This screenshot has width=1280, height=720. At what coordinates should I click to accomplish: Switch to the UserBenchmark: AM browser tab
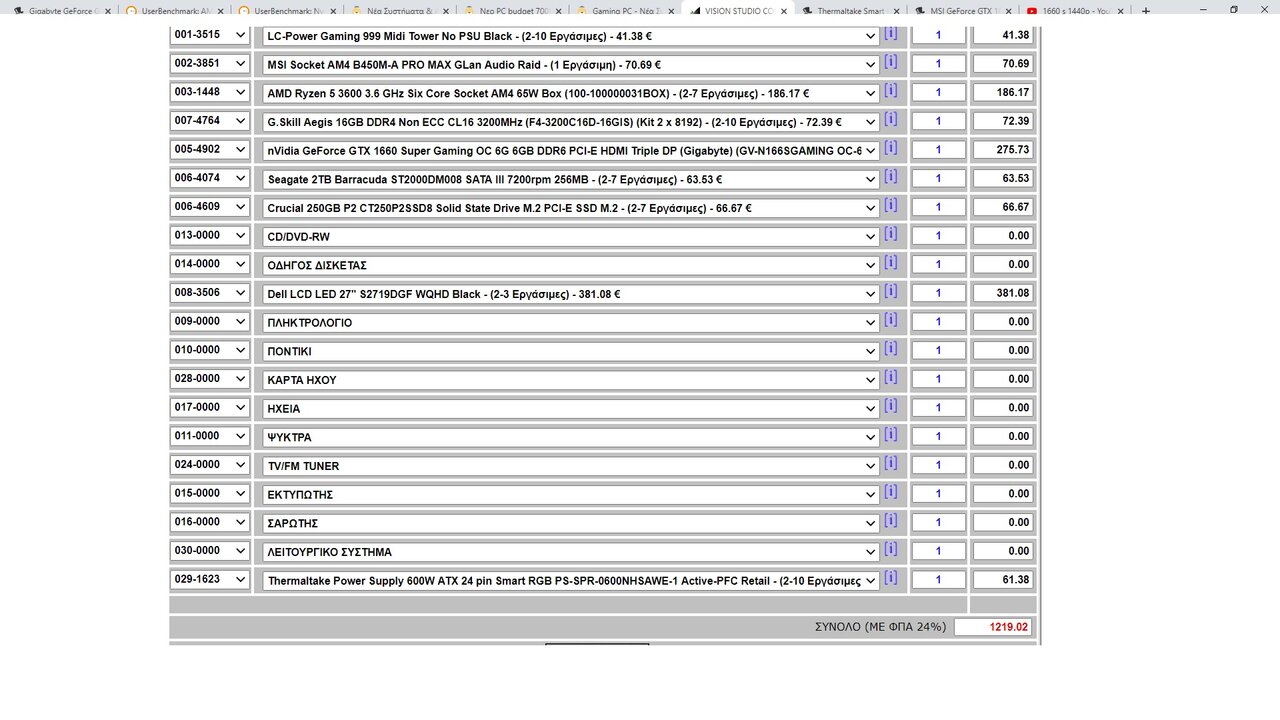173,10
